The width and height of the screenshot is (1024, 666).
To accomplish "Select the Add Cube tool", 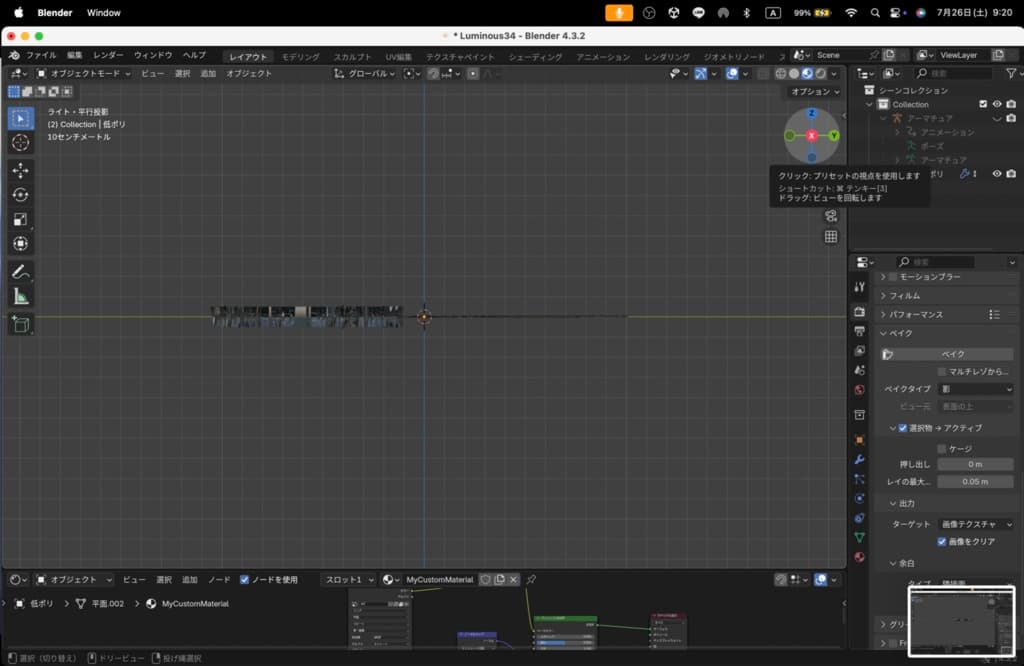I will [21, 324].
